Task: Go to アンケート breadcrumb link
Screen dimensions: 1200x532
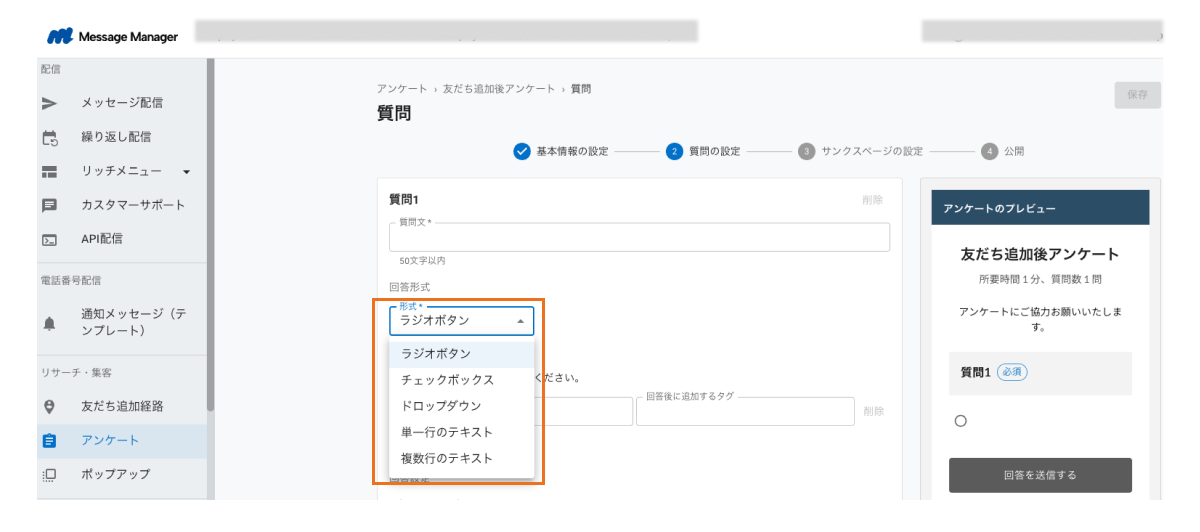Action: [402, 89]
